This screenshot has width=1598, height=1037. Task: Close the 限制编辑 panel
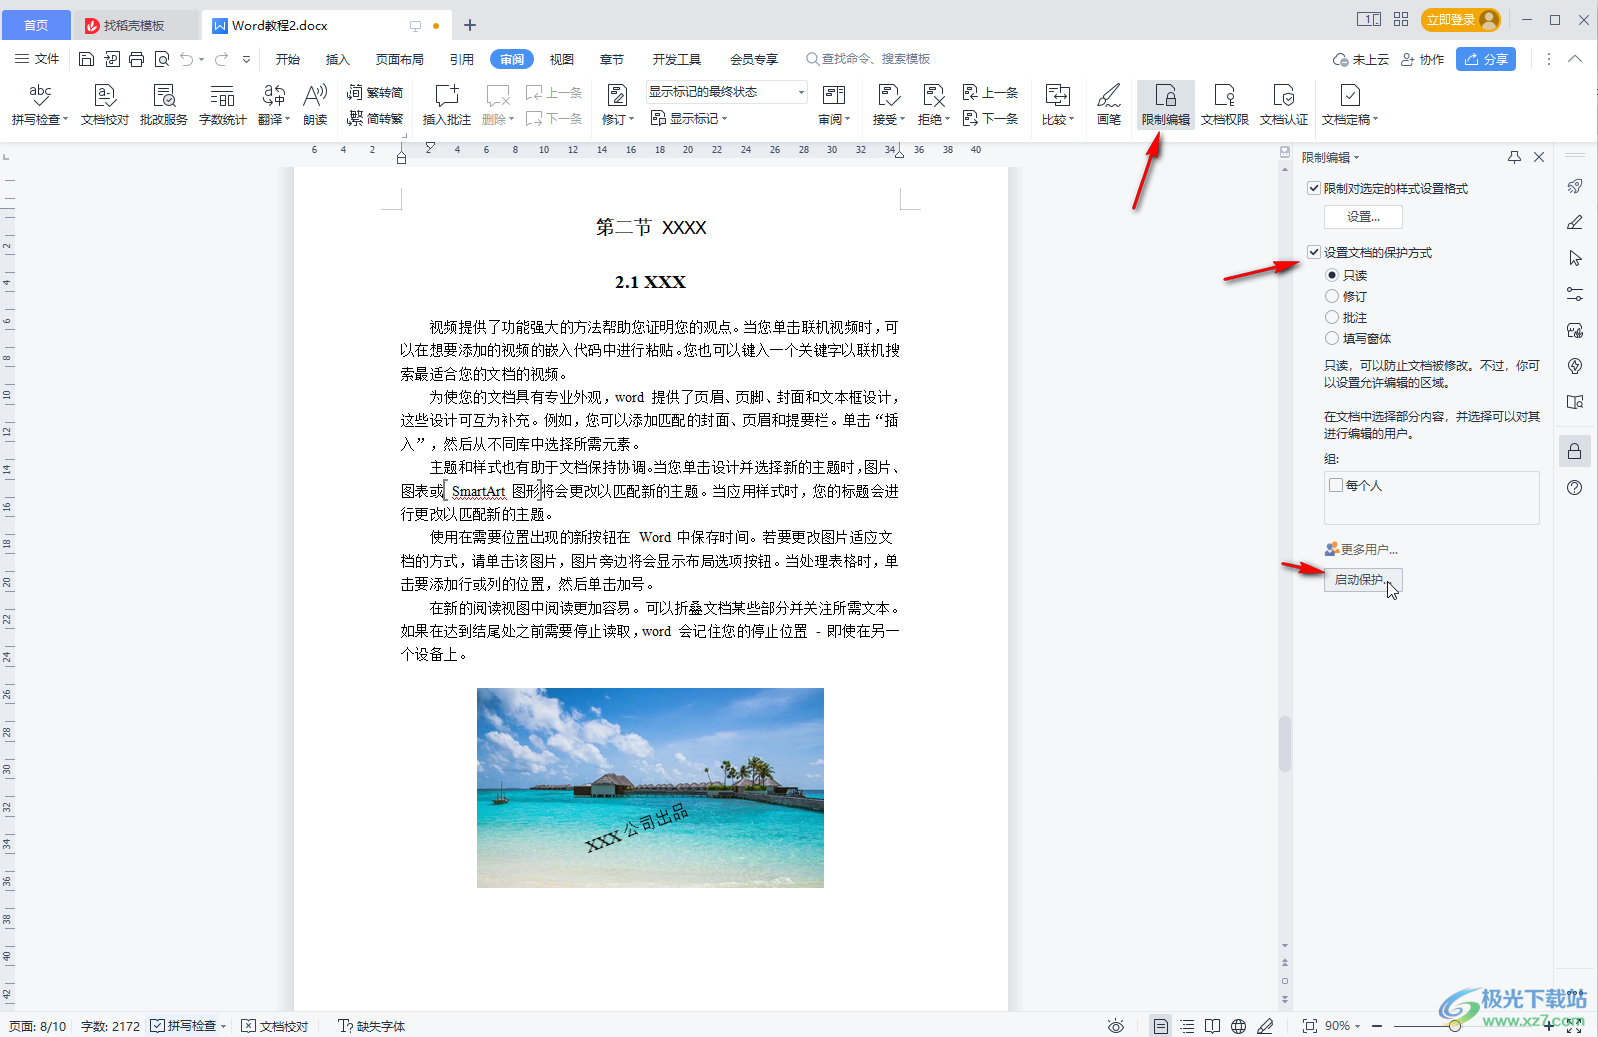pos(1539,157)
